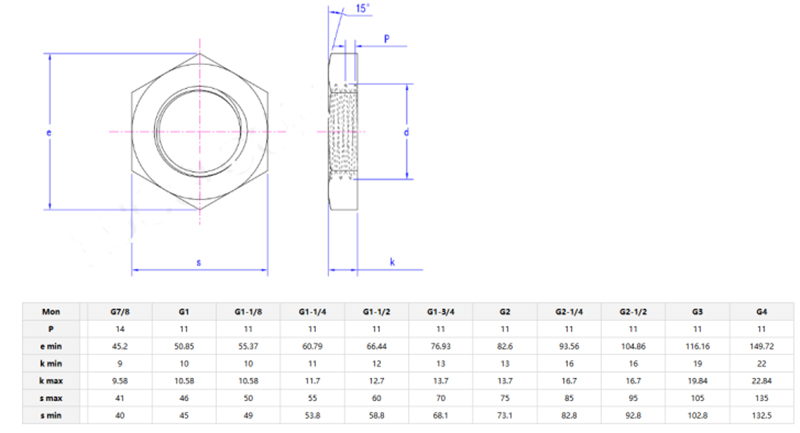Click the e min value 82.6 for G2
The image size is (800, 433).
click(506, 345)
